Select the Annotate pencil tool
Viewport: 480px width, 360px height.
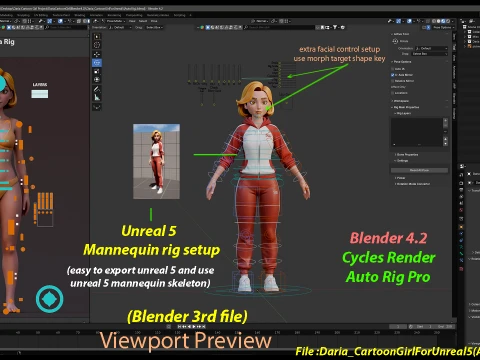pyautogui.click(x=97, y=89)
